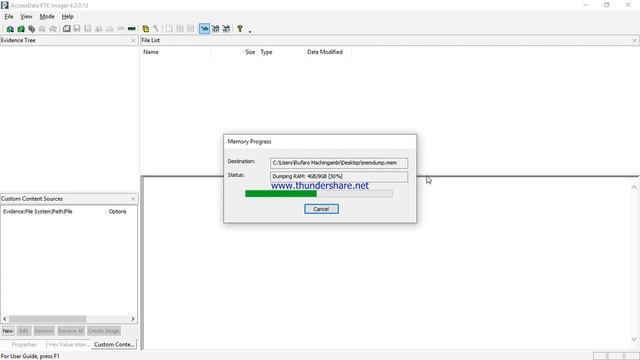640x360 pixels.
Task: Click the Custom Content horizontal scrollbar thumb
Action: tap(47, 319)
